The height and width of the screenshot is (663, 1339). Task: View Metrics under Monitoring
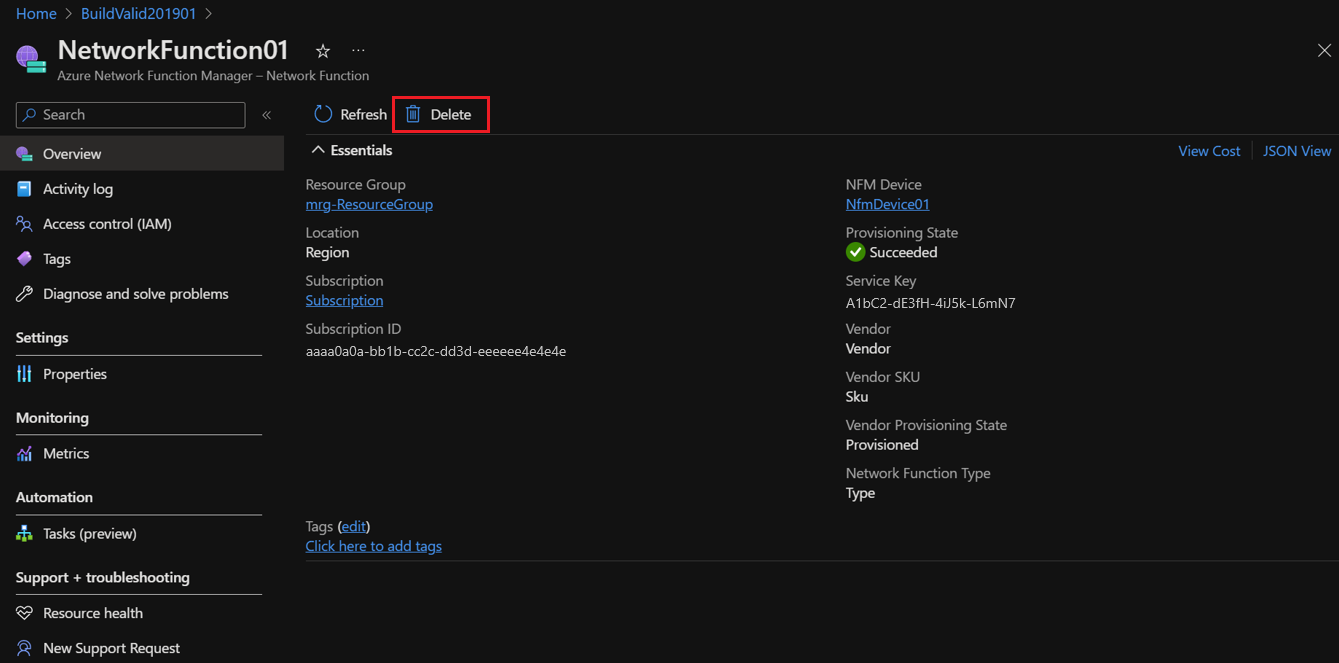[x=65, y=453]
